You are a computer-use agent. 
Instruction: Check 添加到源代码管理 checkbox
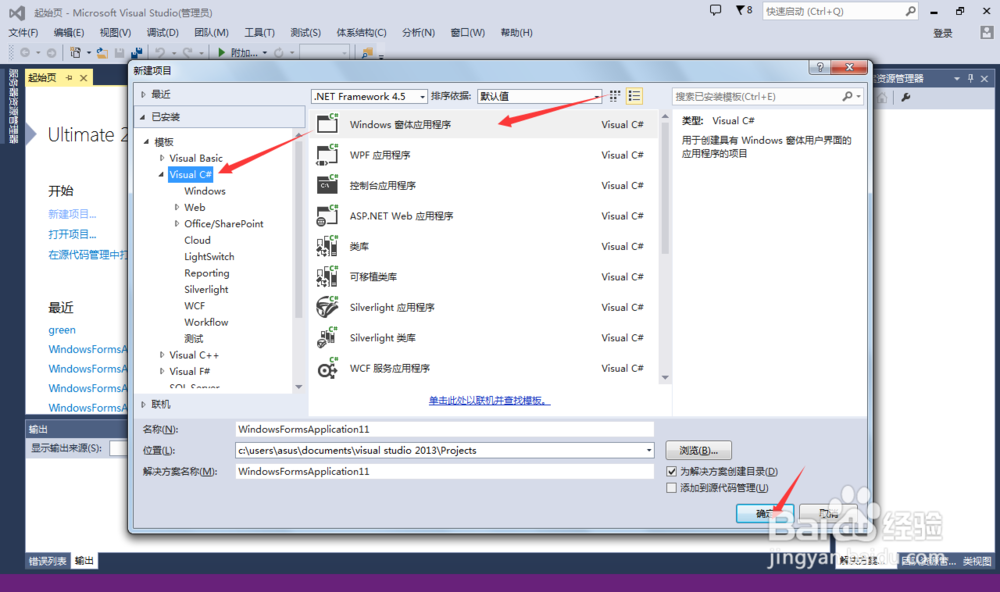671,488
